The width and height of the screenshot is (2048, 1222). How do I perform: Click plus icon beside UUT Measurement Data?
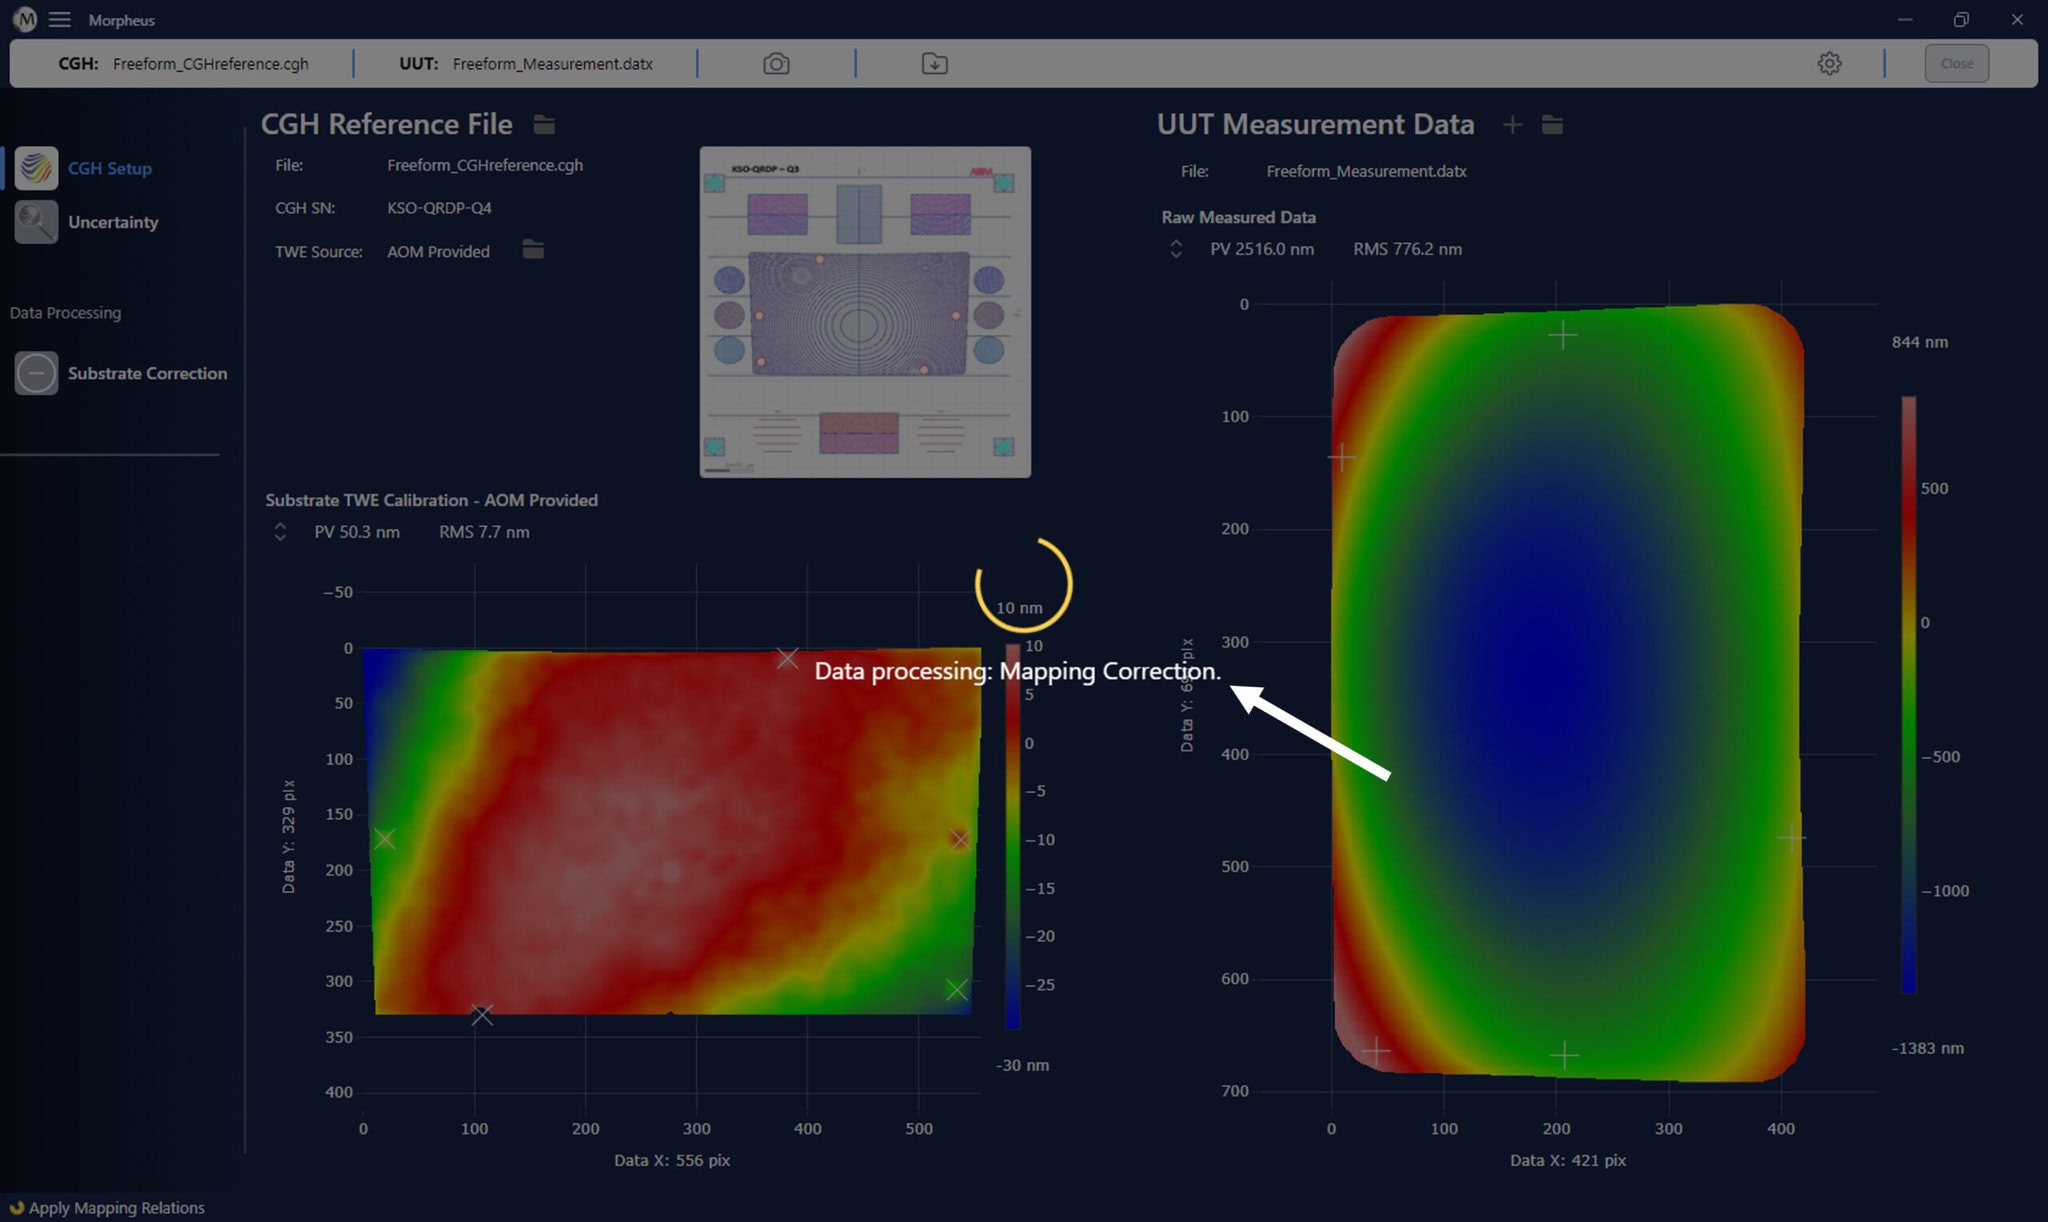click(1512, 125)
